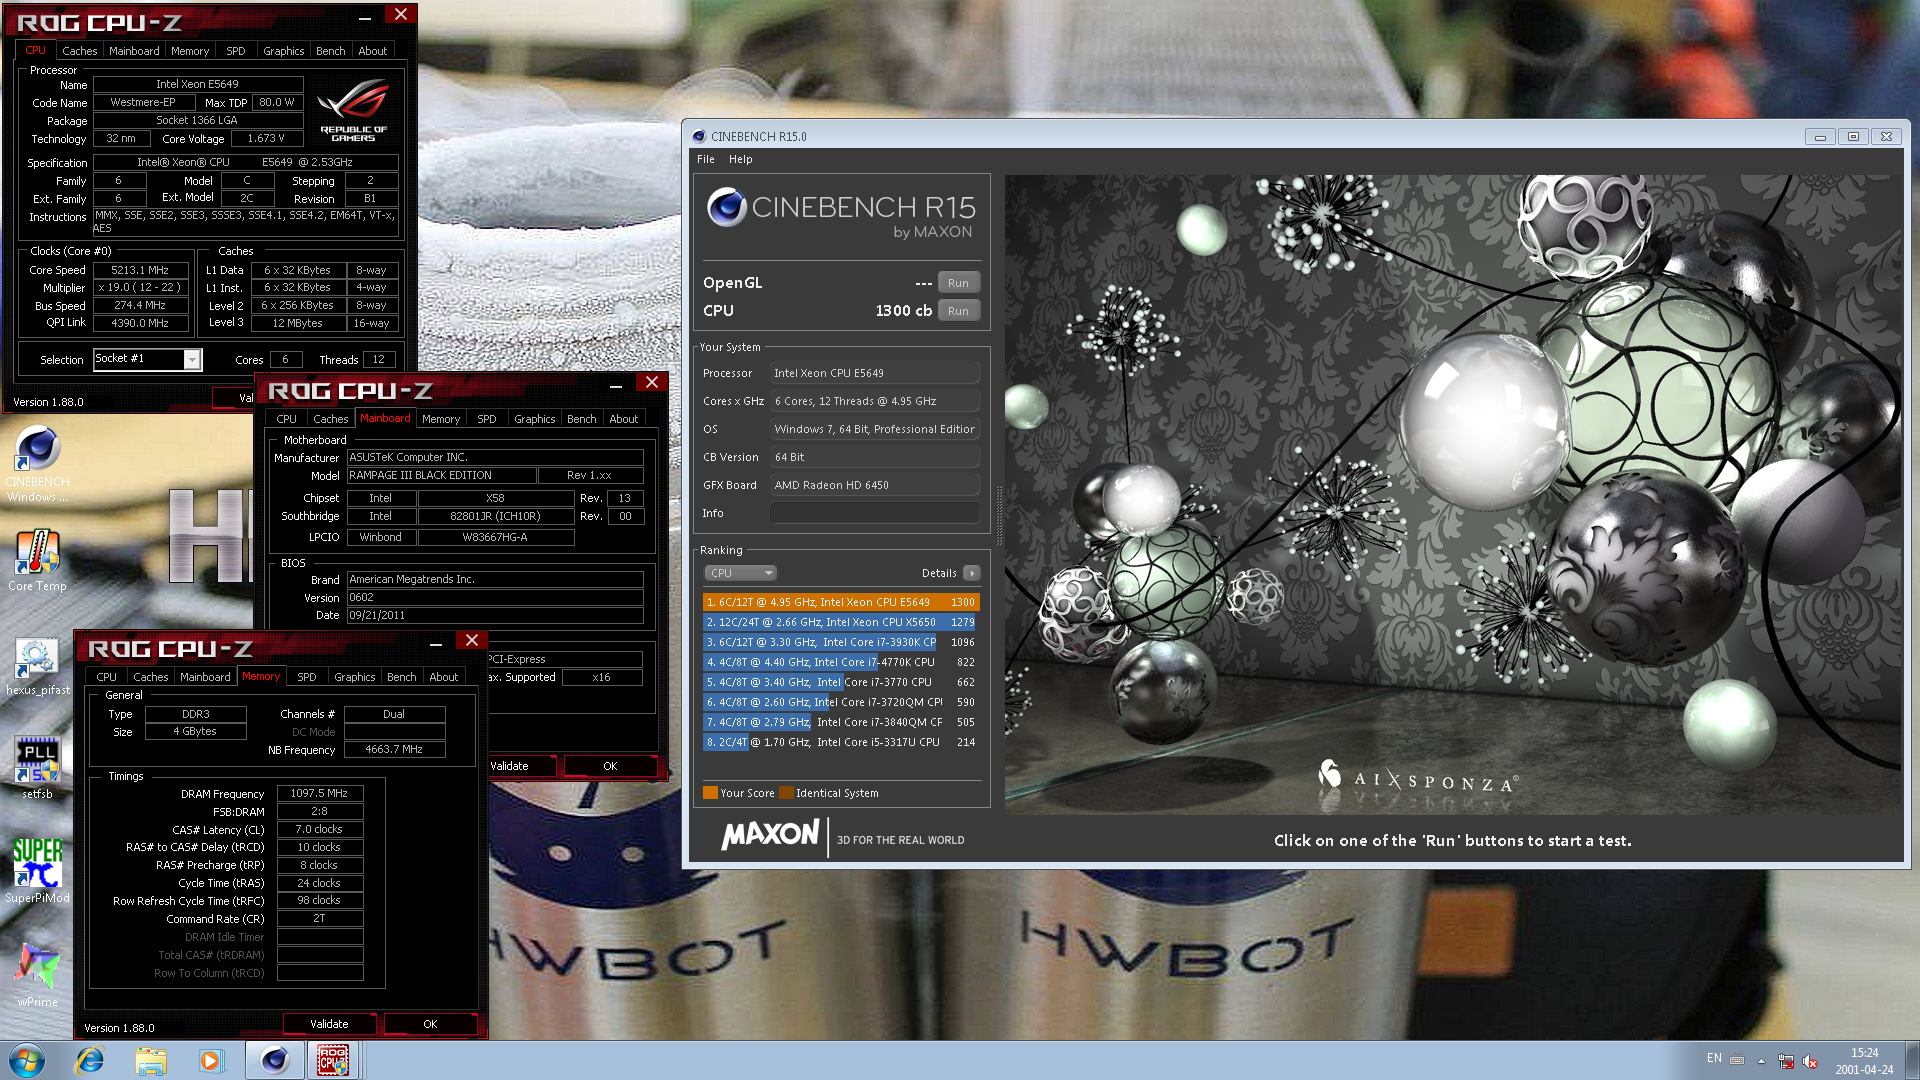Select Bench tab in Memory CPU-Z window
The width and height of the screenshot is (1920, 1080).
401,677
